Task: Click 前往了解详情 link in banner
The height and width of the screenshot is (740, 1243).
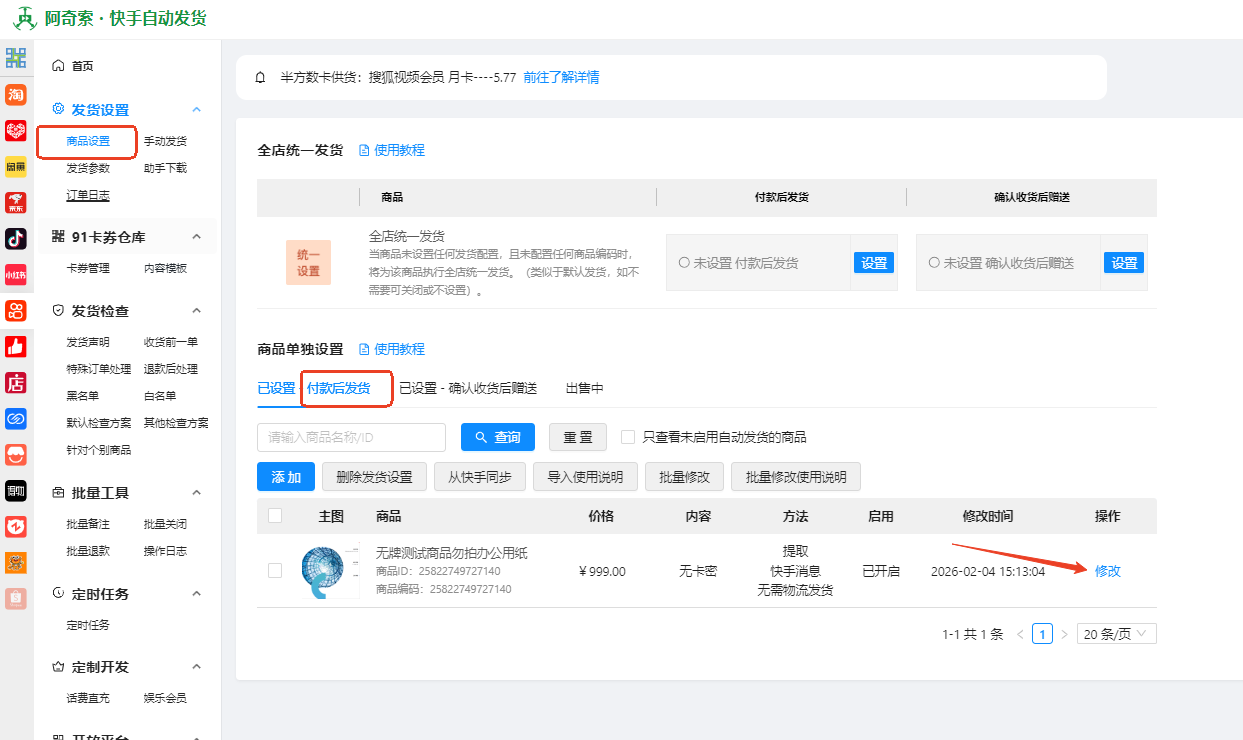Action: point(561,77)
